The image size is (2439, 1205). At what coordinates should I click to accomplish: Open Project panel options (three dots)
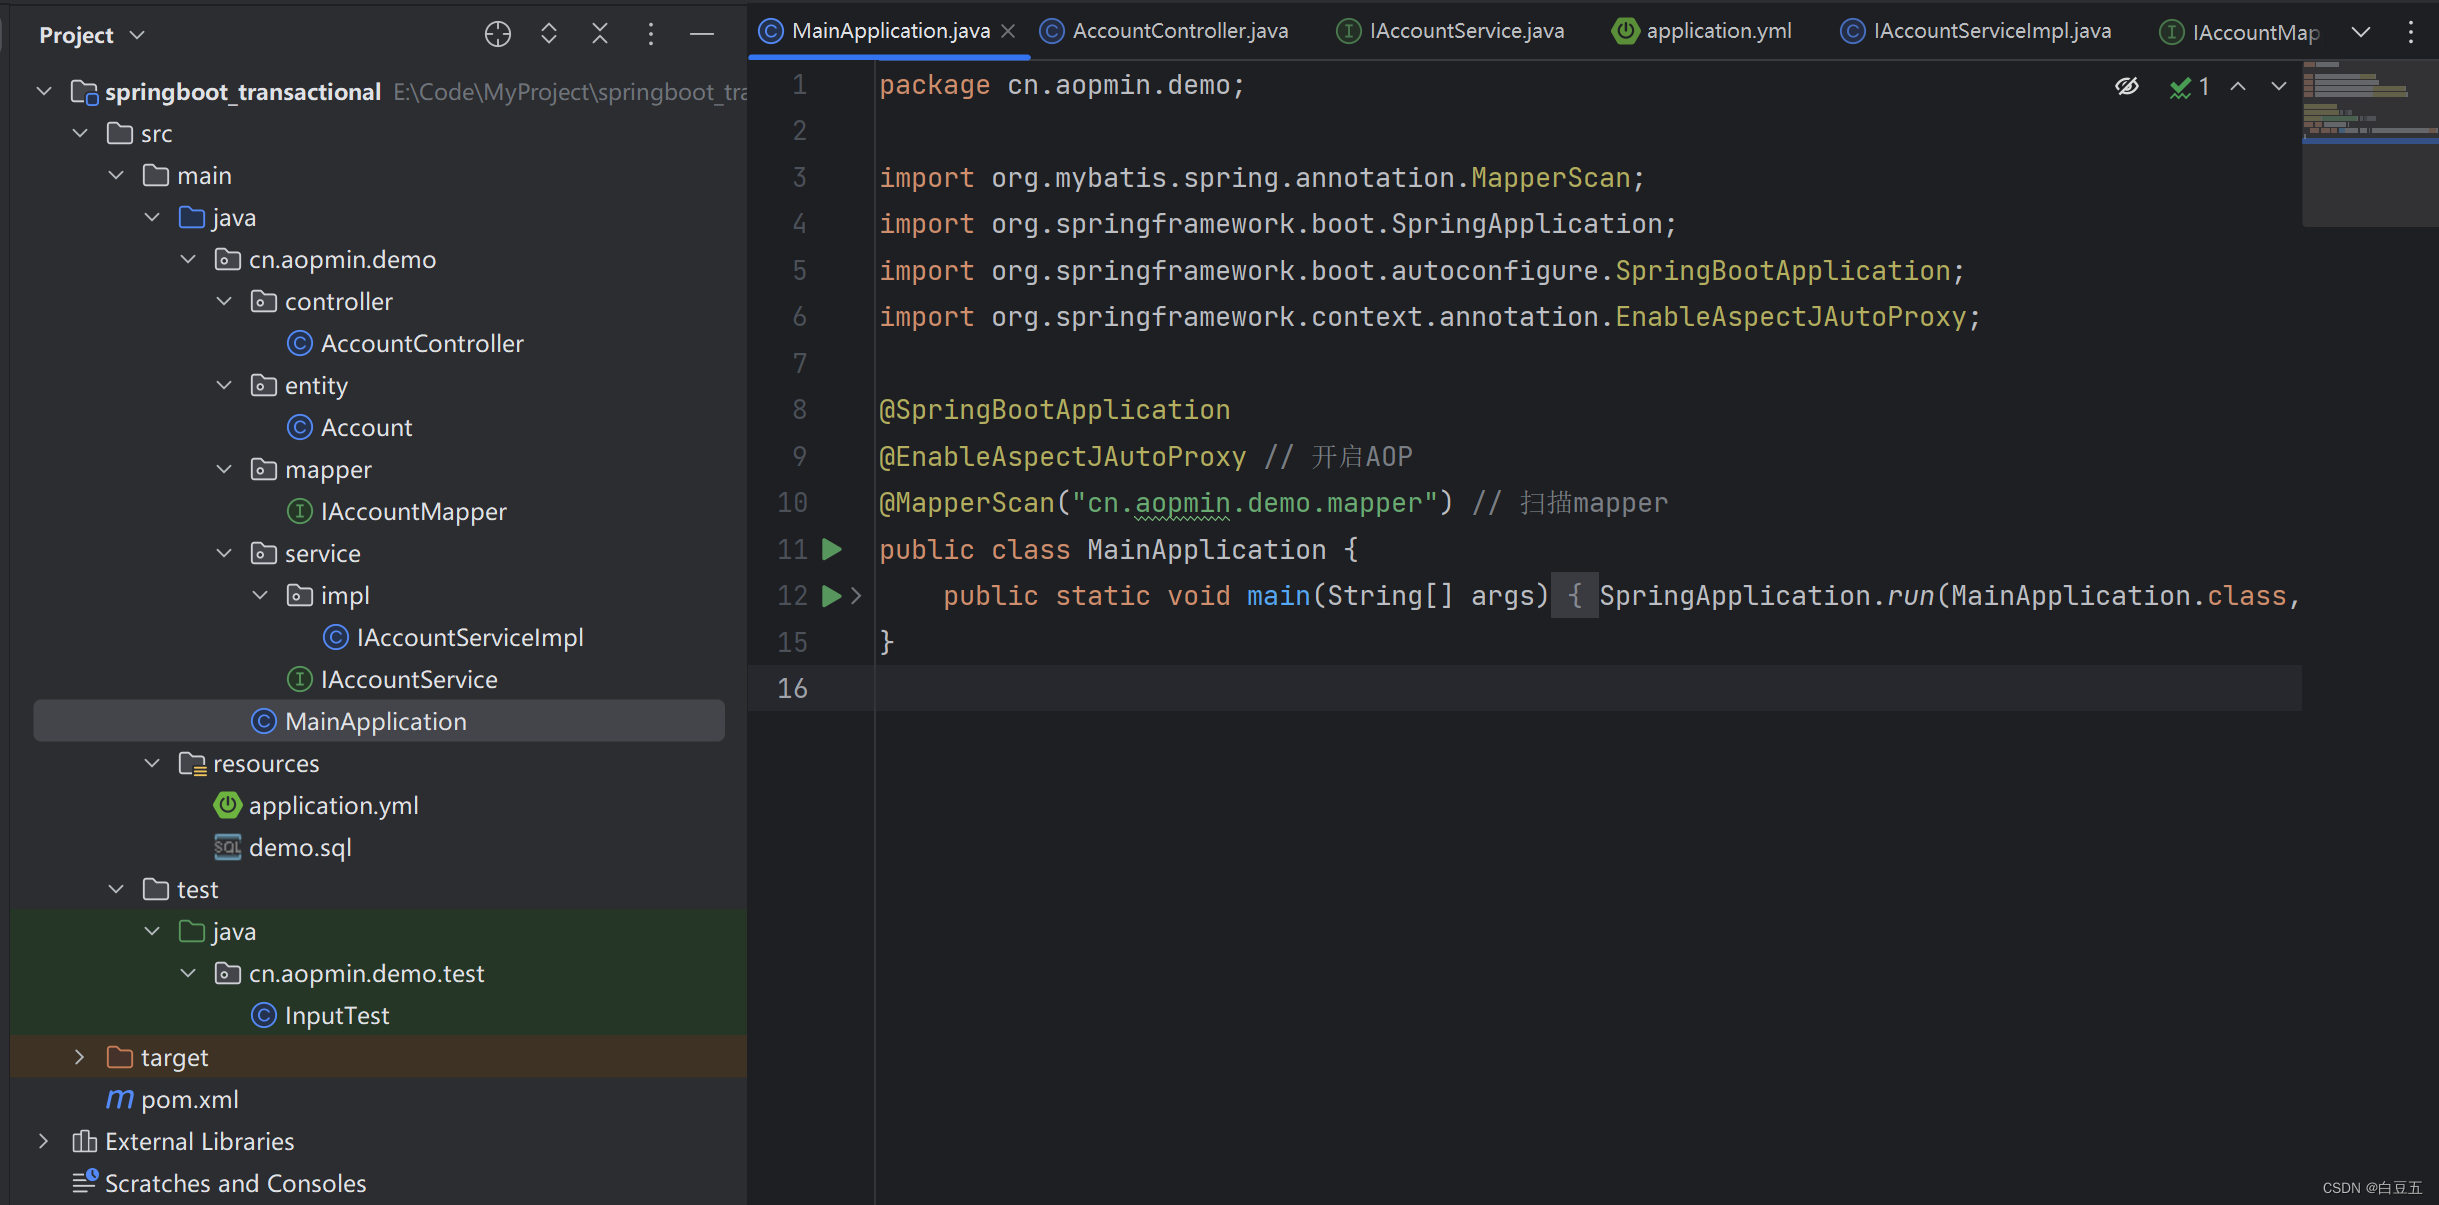(x=651, y=34)
